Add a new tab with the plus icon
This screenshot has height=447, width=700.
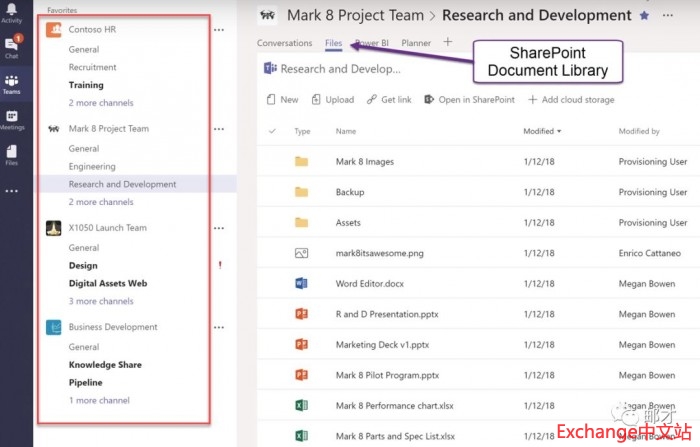447,42
